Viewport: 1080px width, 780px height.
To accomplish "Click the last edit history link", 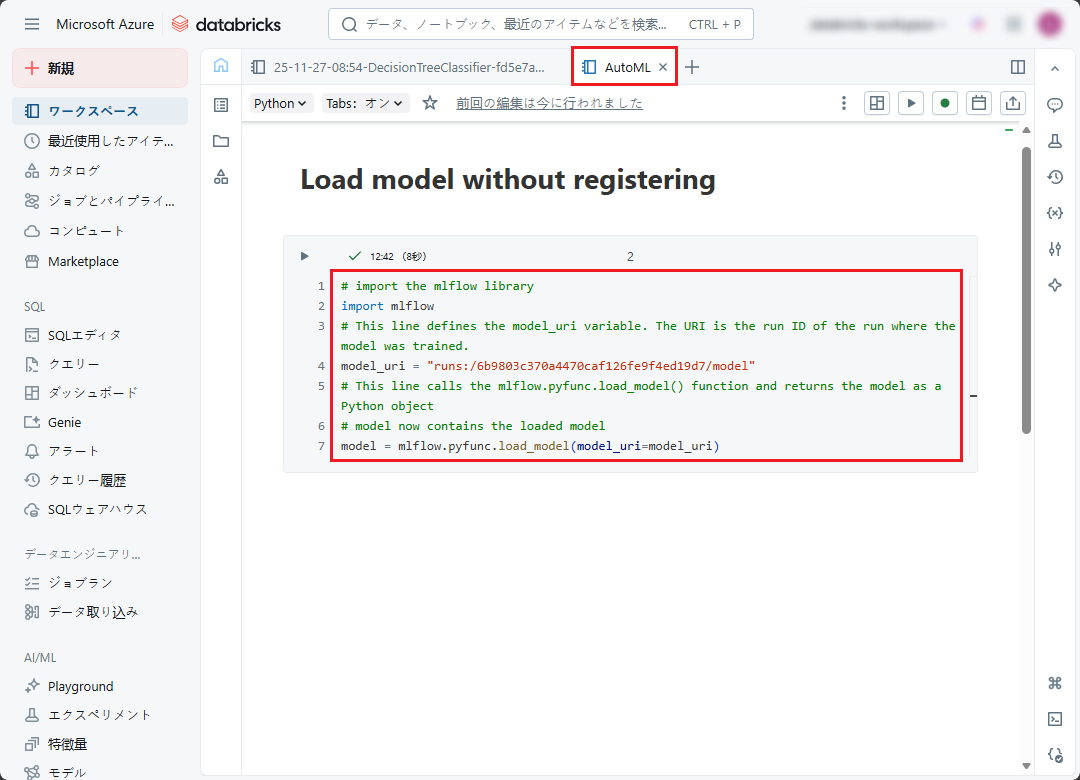I will [549, 103].
